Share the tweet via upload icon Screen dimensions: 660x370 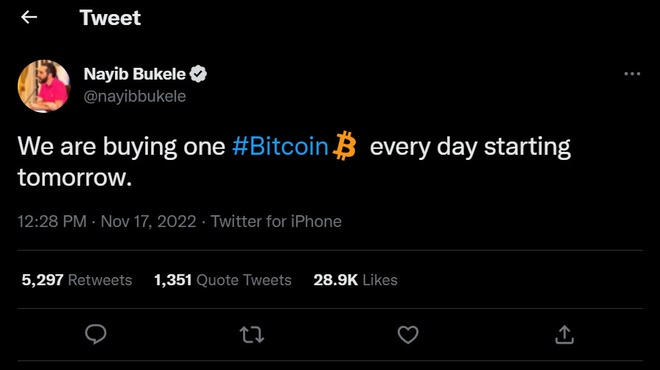(x=564, y=335)
